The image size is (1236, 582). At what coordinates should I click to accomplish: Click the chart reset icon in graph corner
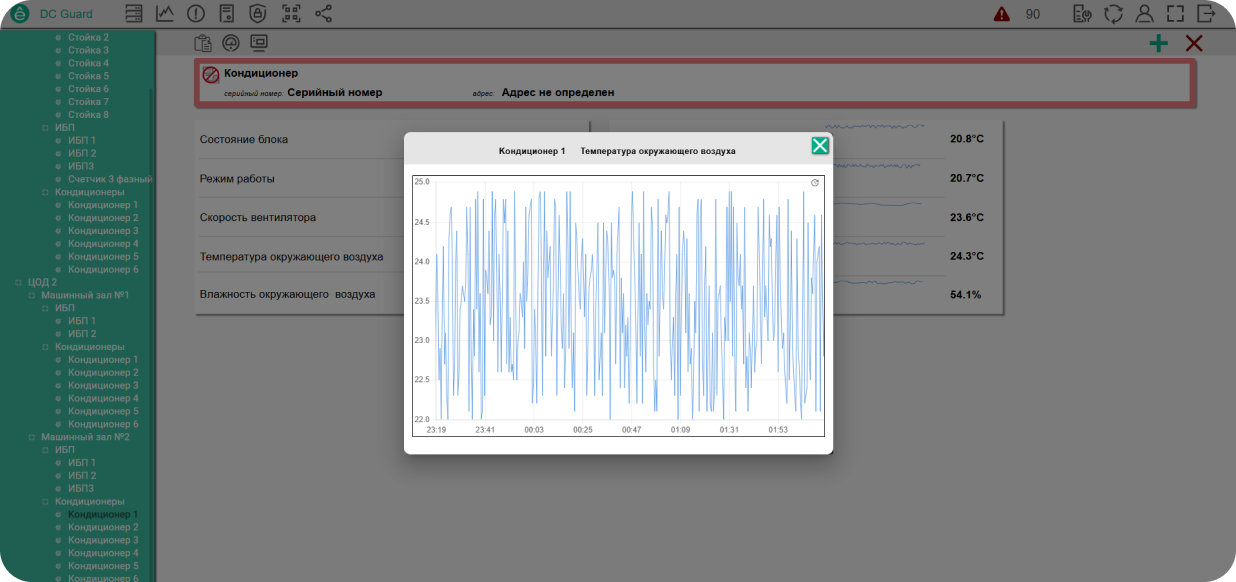[815, 183]
